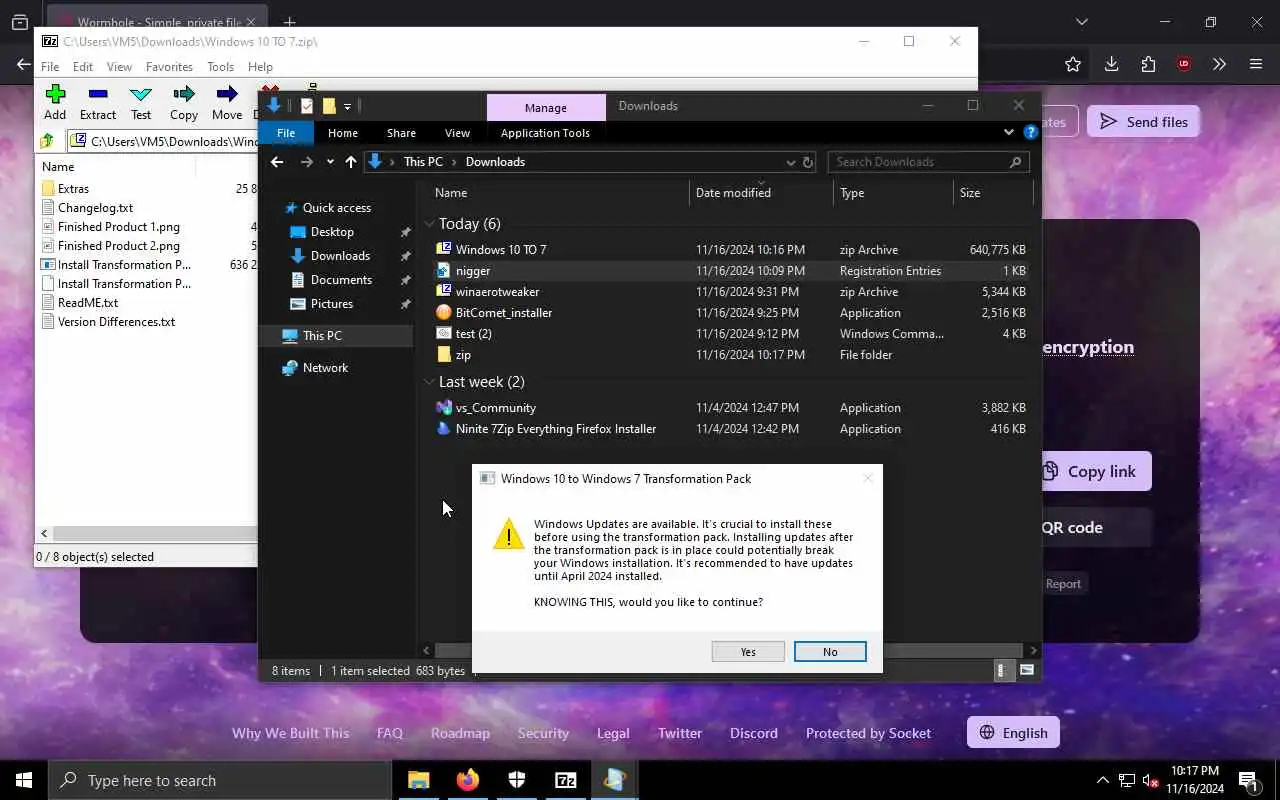Select This PC in navigation pane
Image resolution: width=1280 pixels, height=800 pixels.
(x=322, y=336)
